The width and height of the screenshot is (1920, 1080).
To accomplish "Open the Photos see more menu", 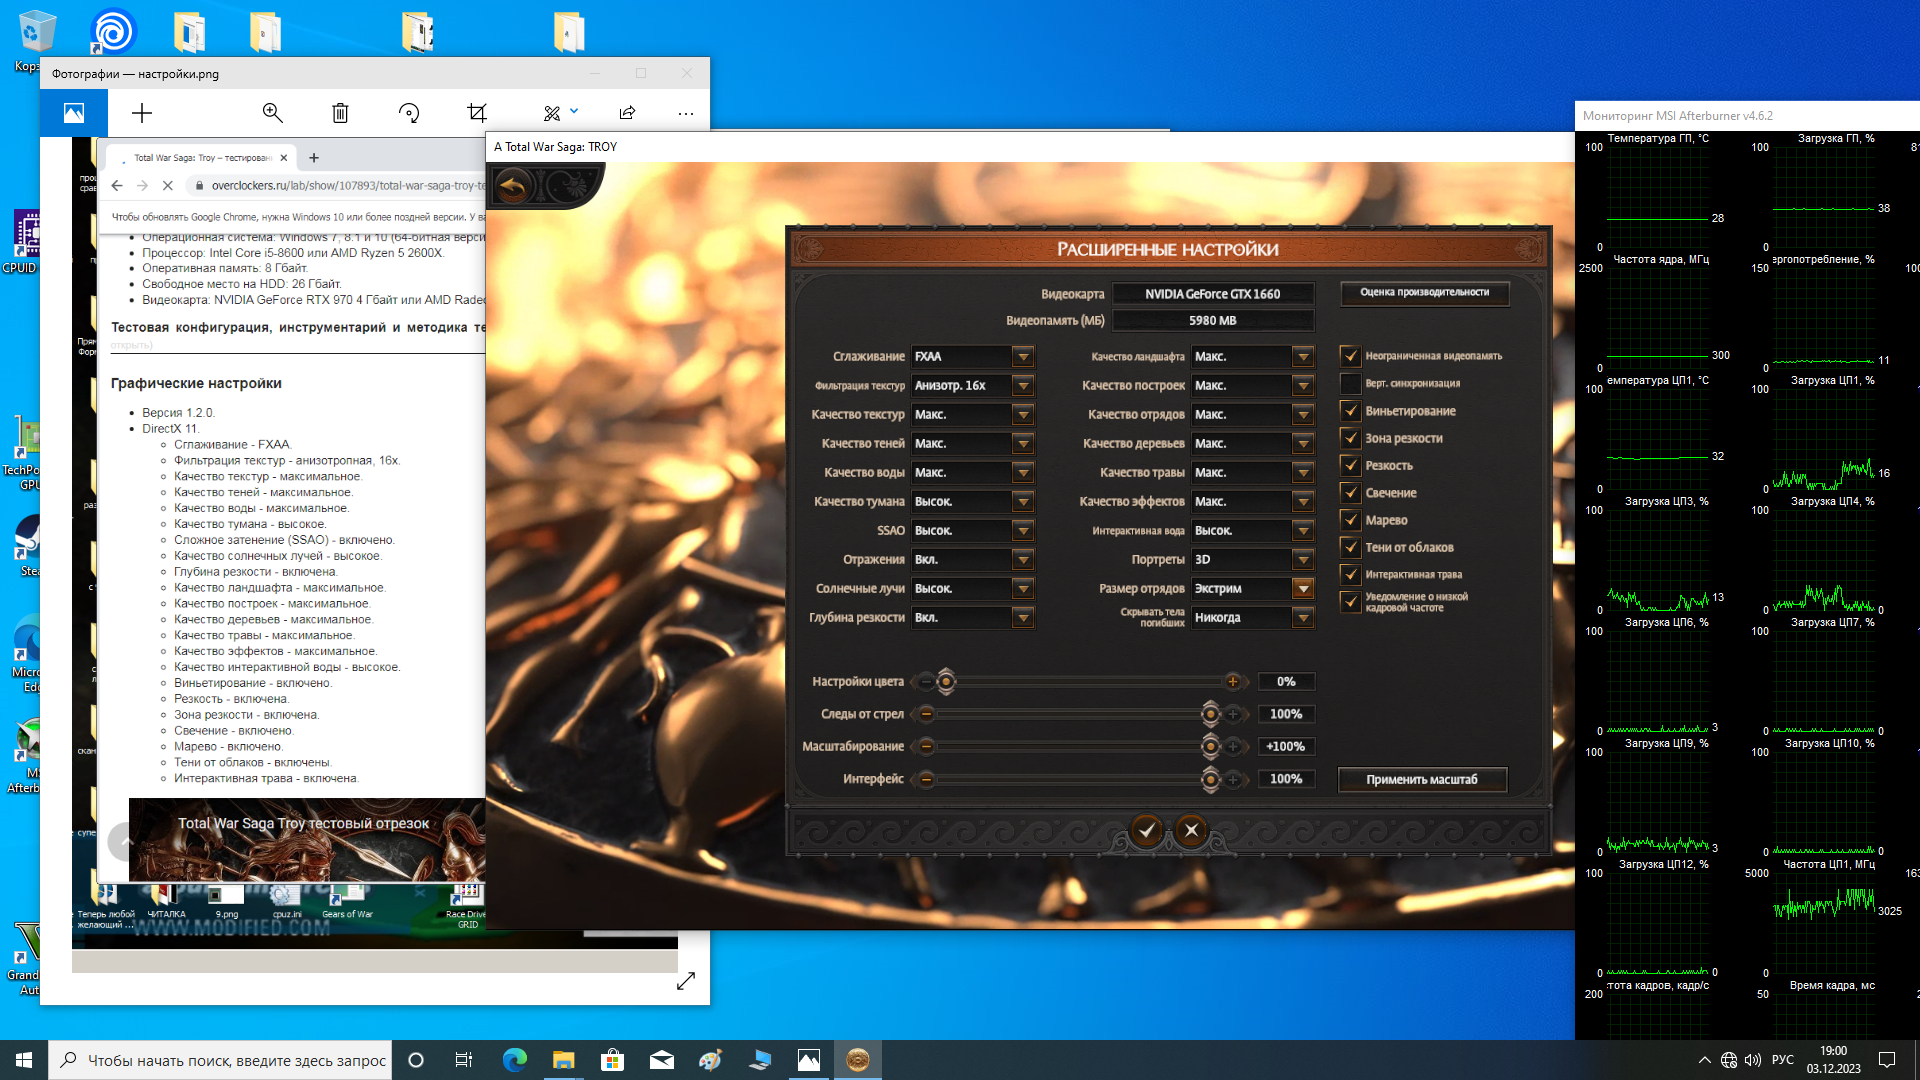I will [x=685, y=113].
